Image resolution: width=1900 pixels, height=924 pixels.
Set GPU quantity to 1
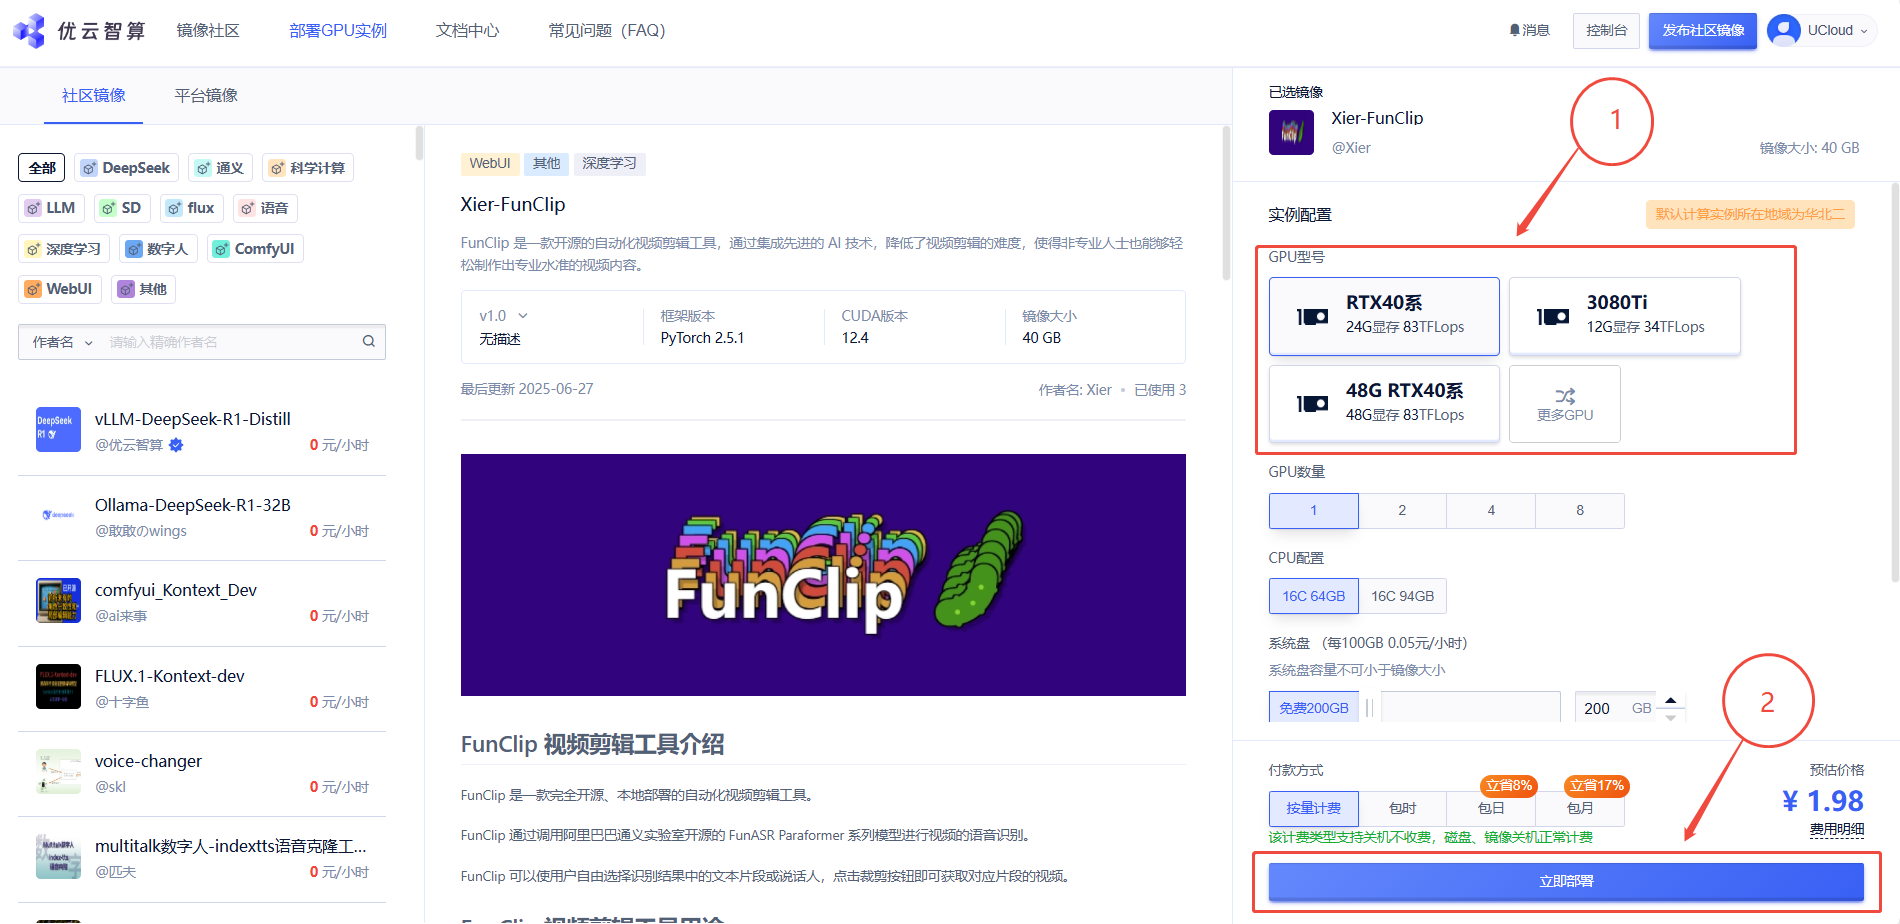pyautogui.click(x=1314, y=511)
